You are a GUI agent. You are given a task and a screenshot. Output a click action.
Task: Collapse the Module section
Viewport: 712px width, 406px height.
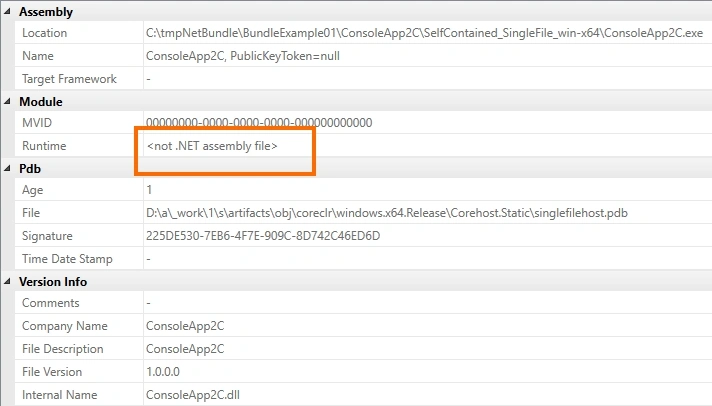coord(7,101)
